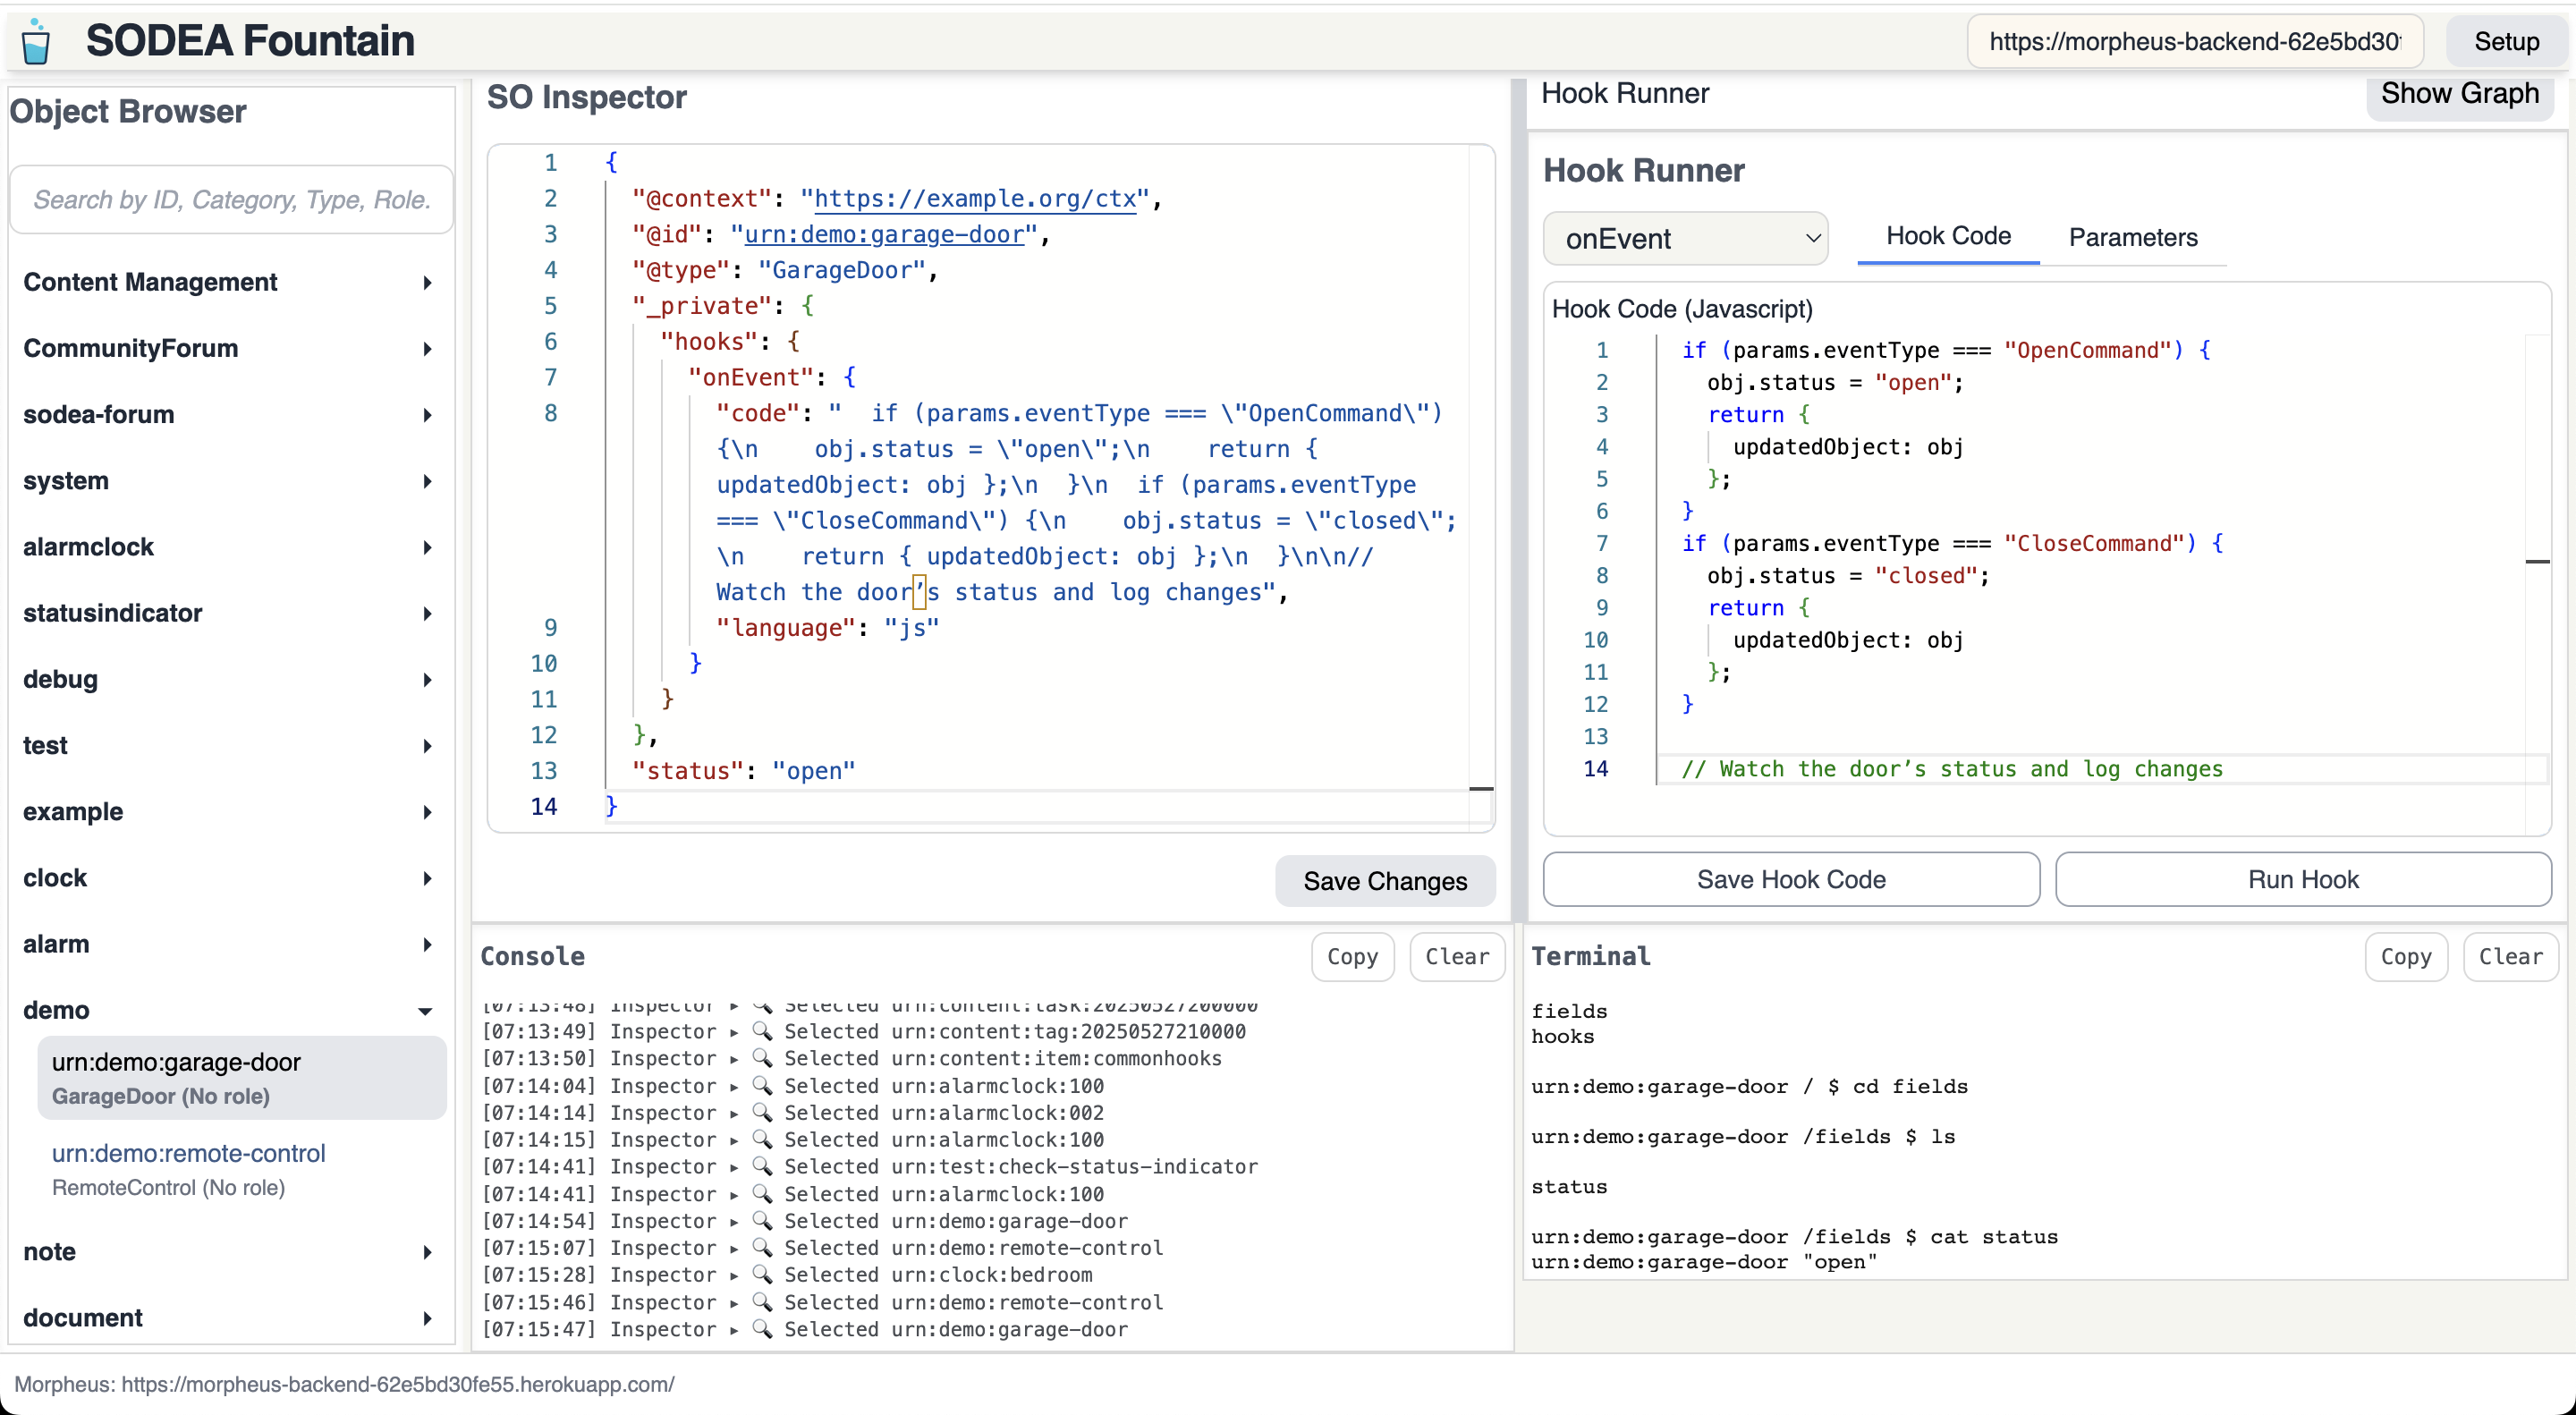Click magnifier icon on the 07:15:47 console entry

pos(762,1330)
